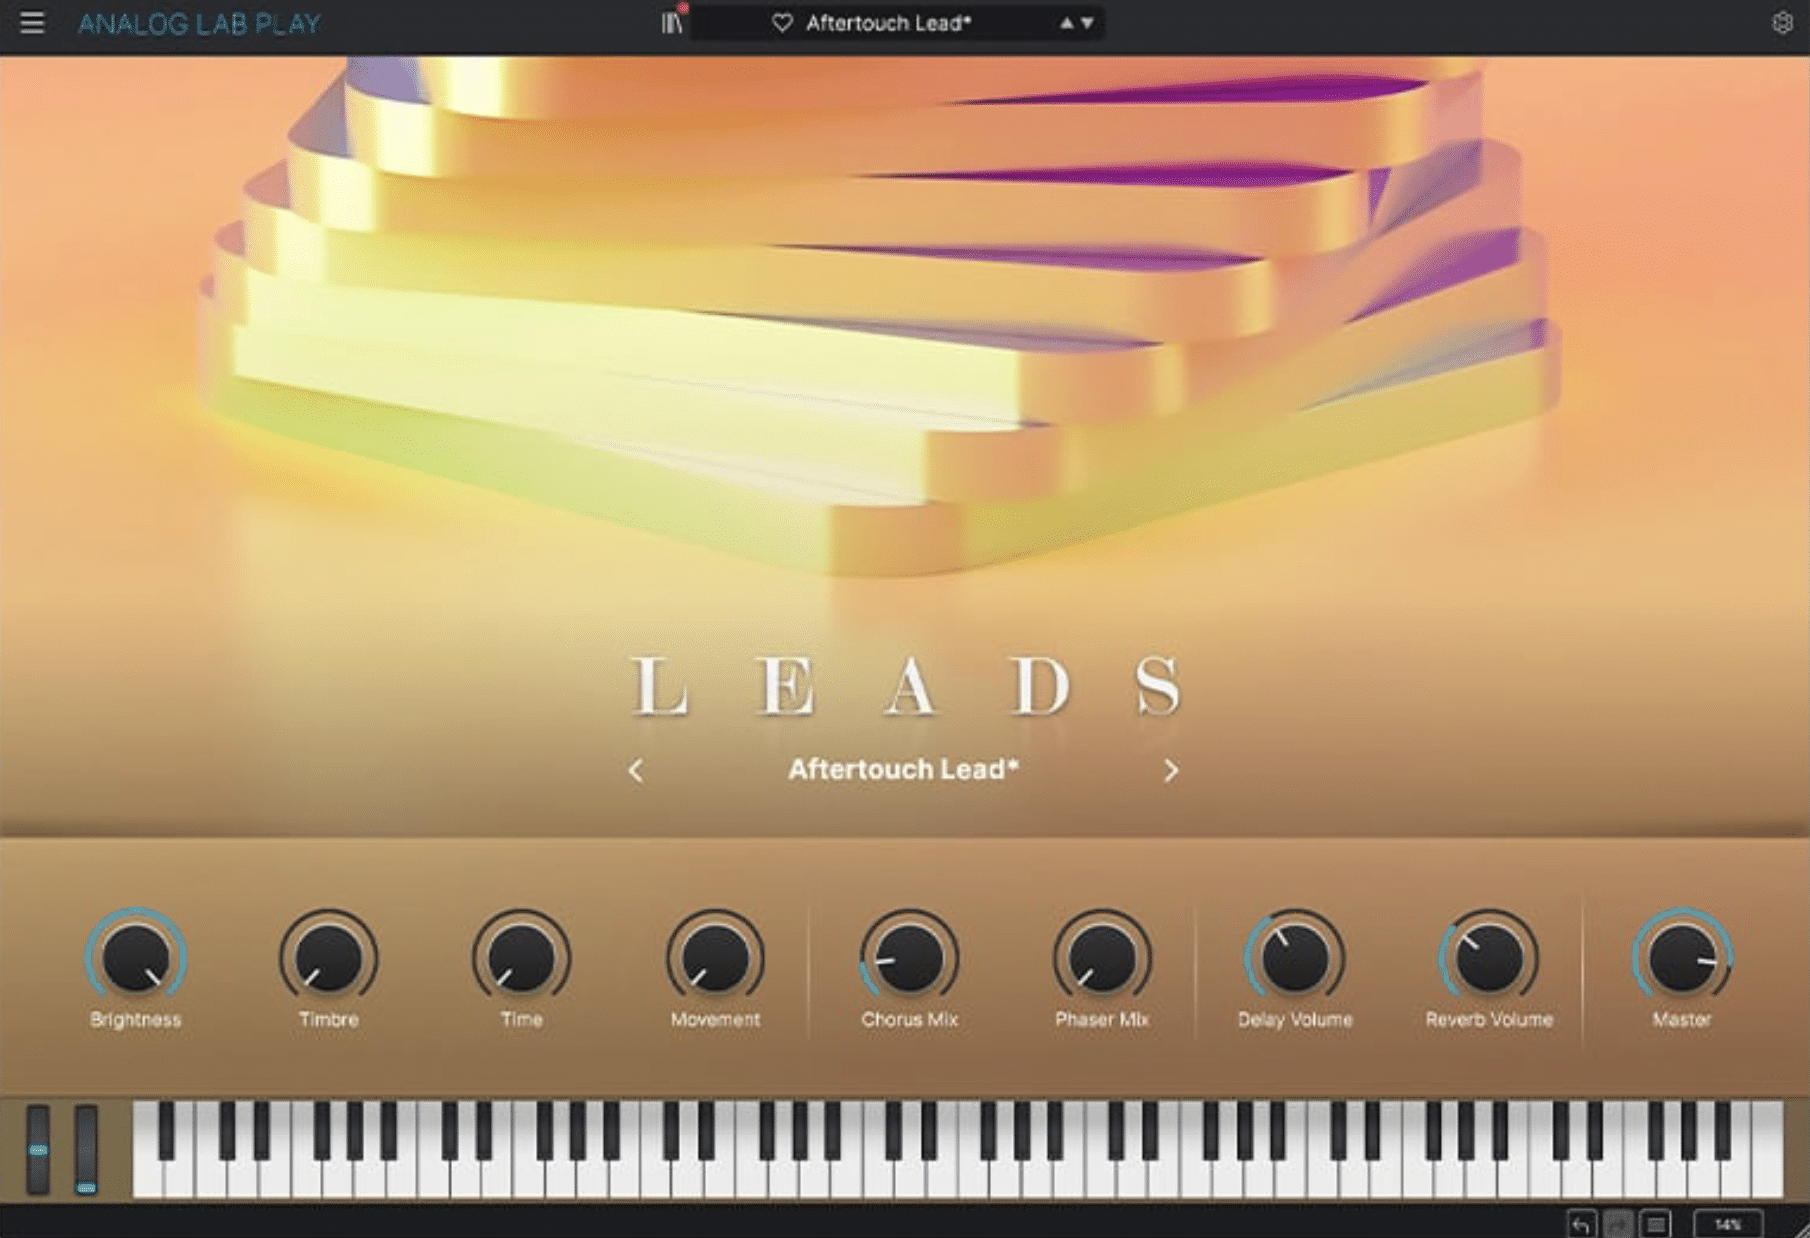Open the preset library browser icon
Viewport: 1810px width, 1238px height.
coord(673,22)
